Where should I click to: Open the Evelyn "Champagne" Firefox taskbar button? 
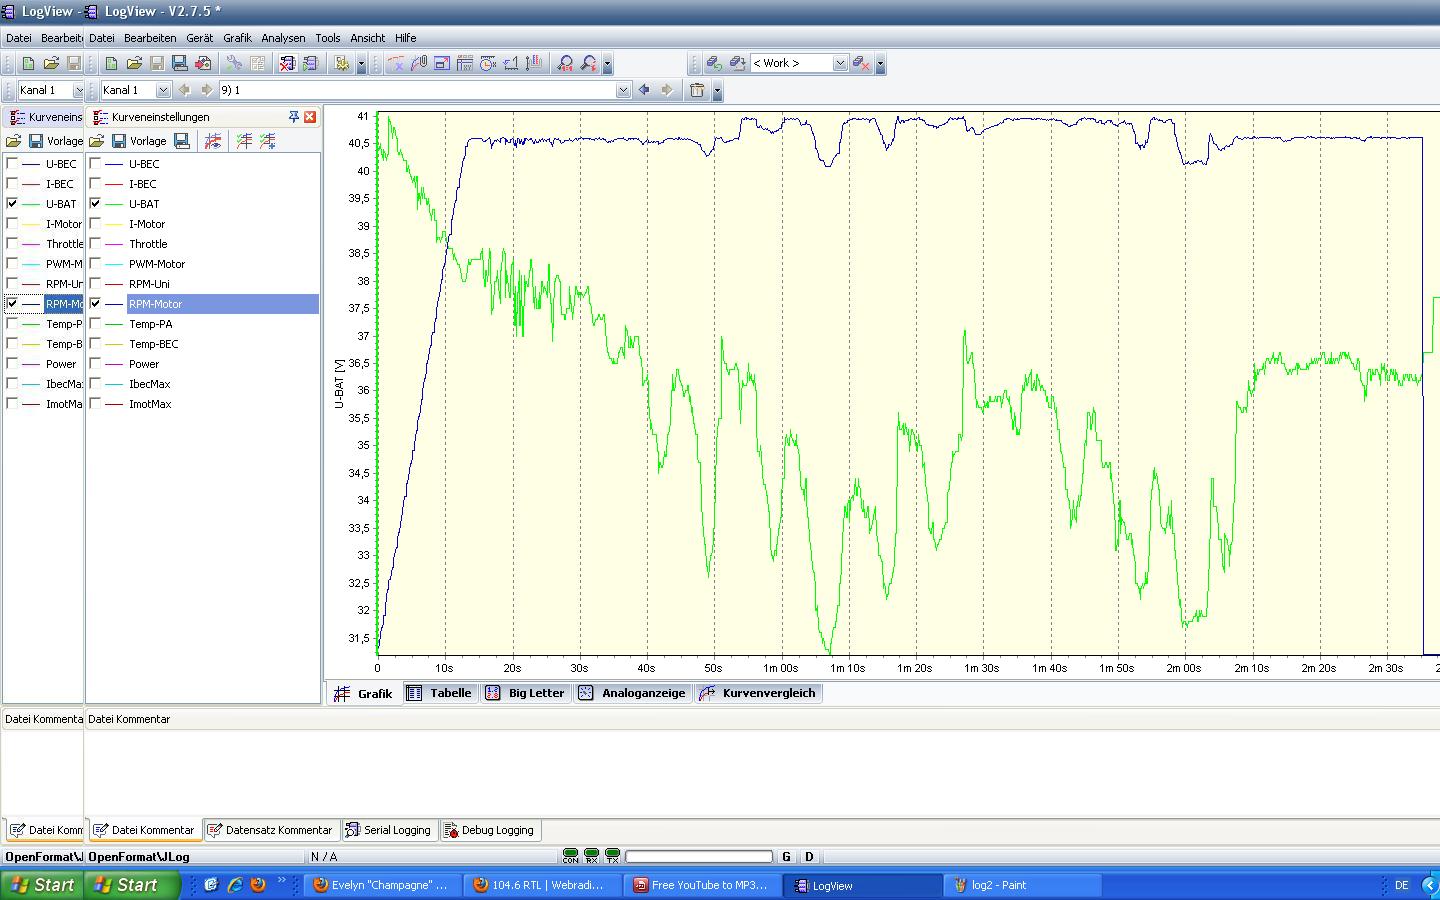coord(381,885)
